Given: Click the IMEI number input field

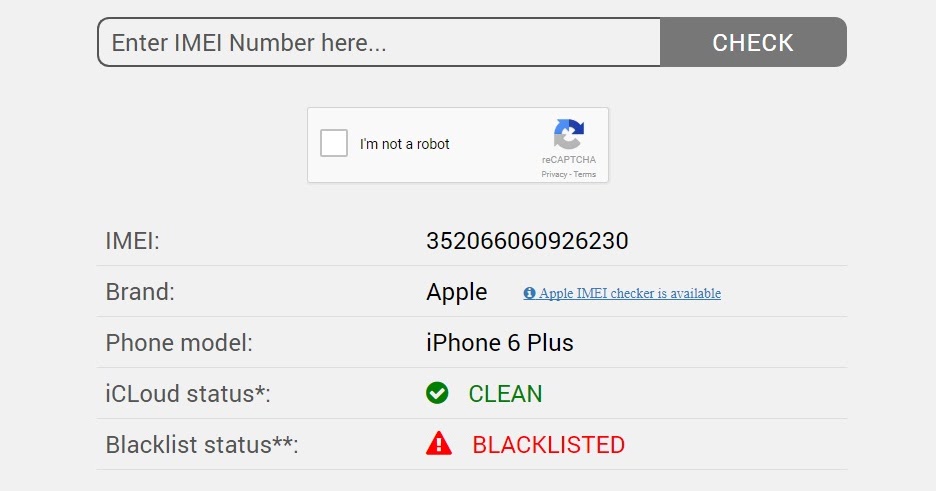Looking at the screenshot, I should [379, 43].
